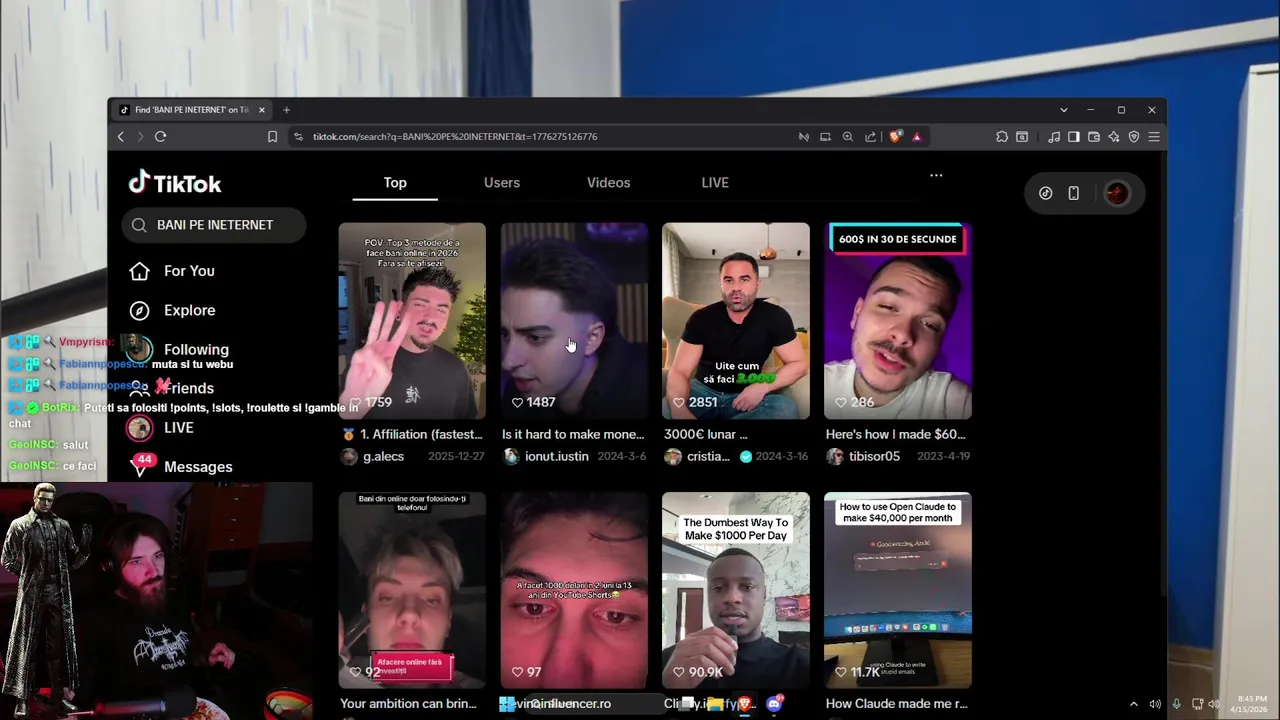Open the Brave browser icon in the taskbar
Image resolution: width=1280 pixels, height=720 pixels.
743,704
